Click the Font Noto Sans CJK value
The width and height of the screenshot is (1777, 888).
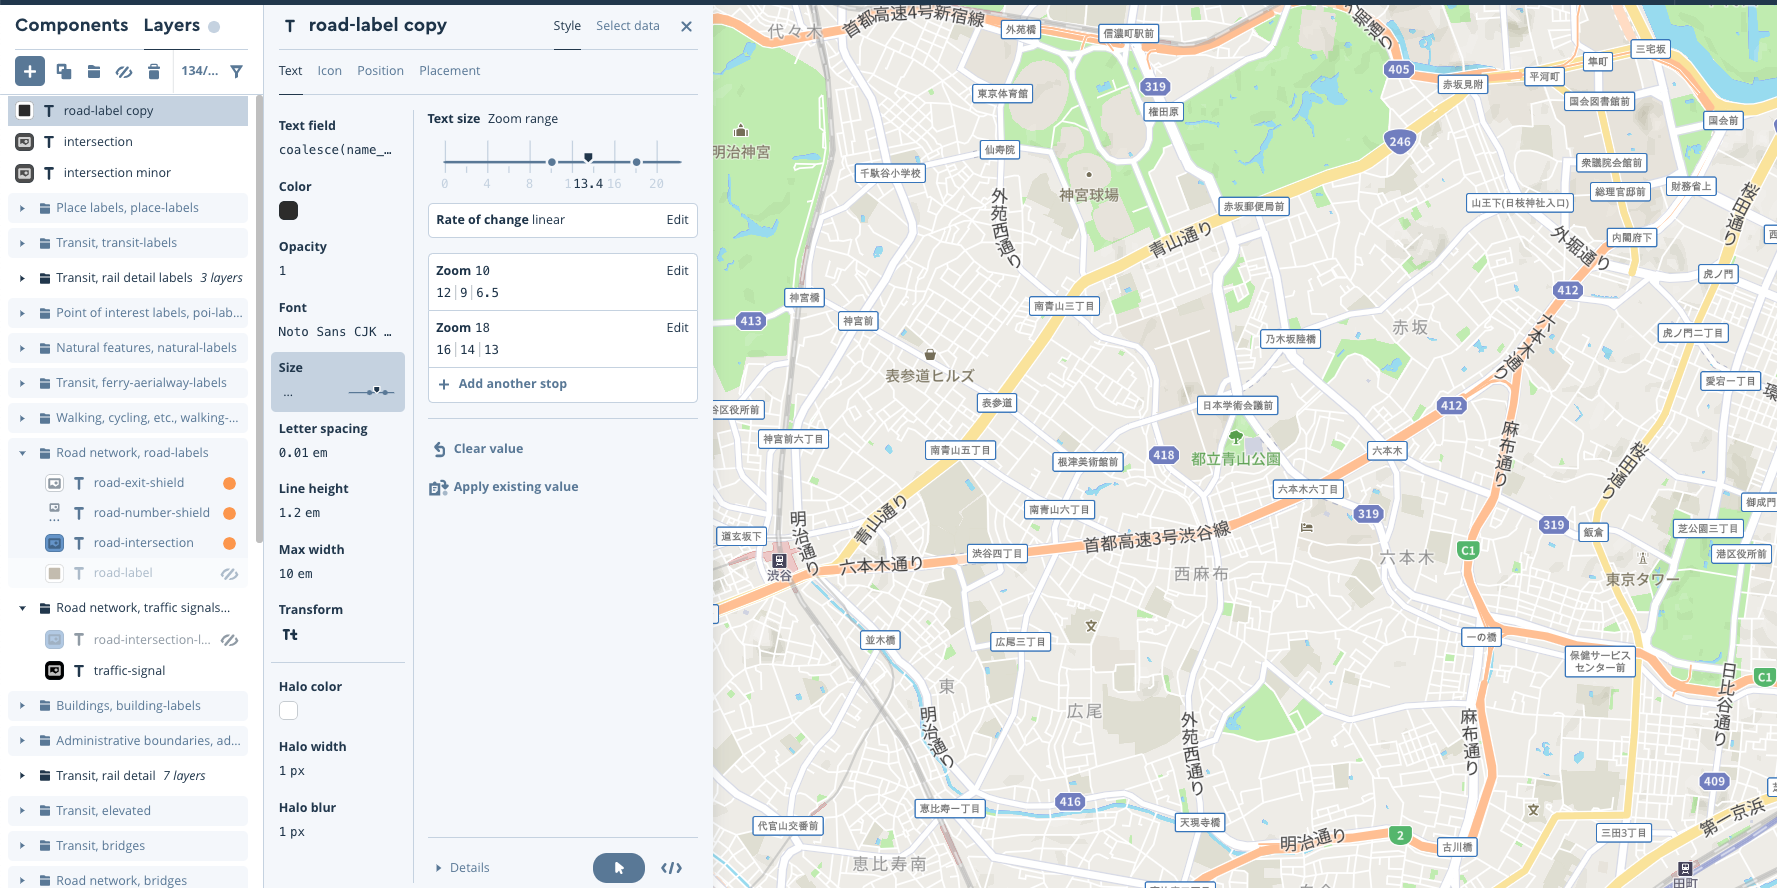tap(335, 332)
